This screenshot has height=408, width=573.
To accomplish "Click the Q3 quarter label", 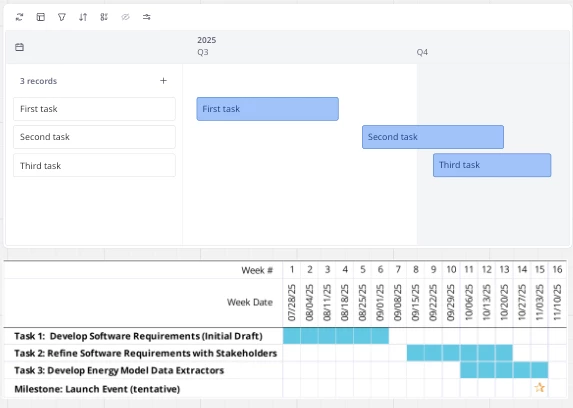I will coord(203,52).
